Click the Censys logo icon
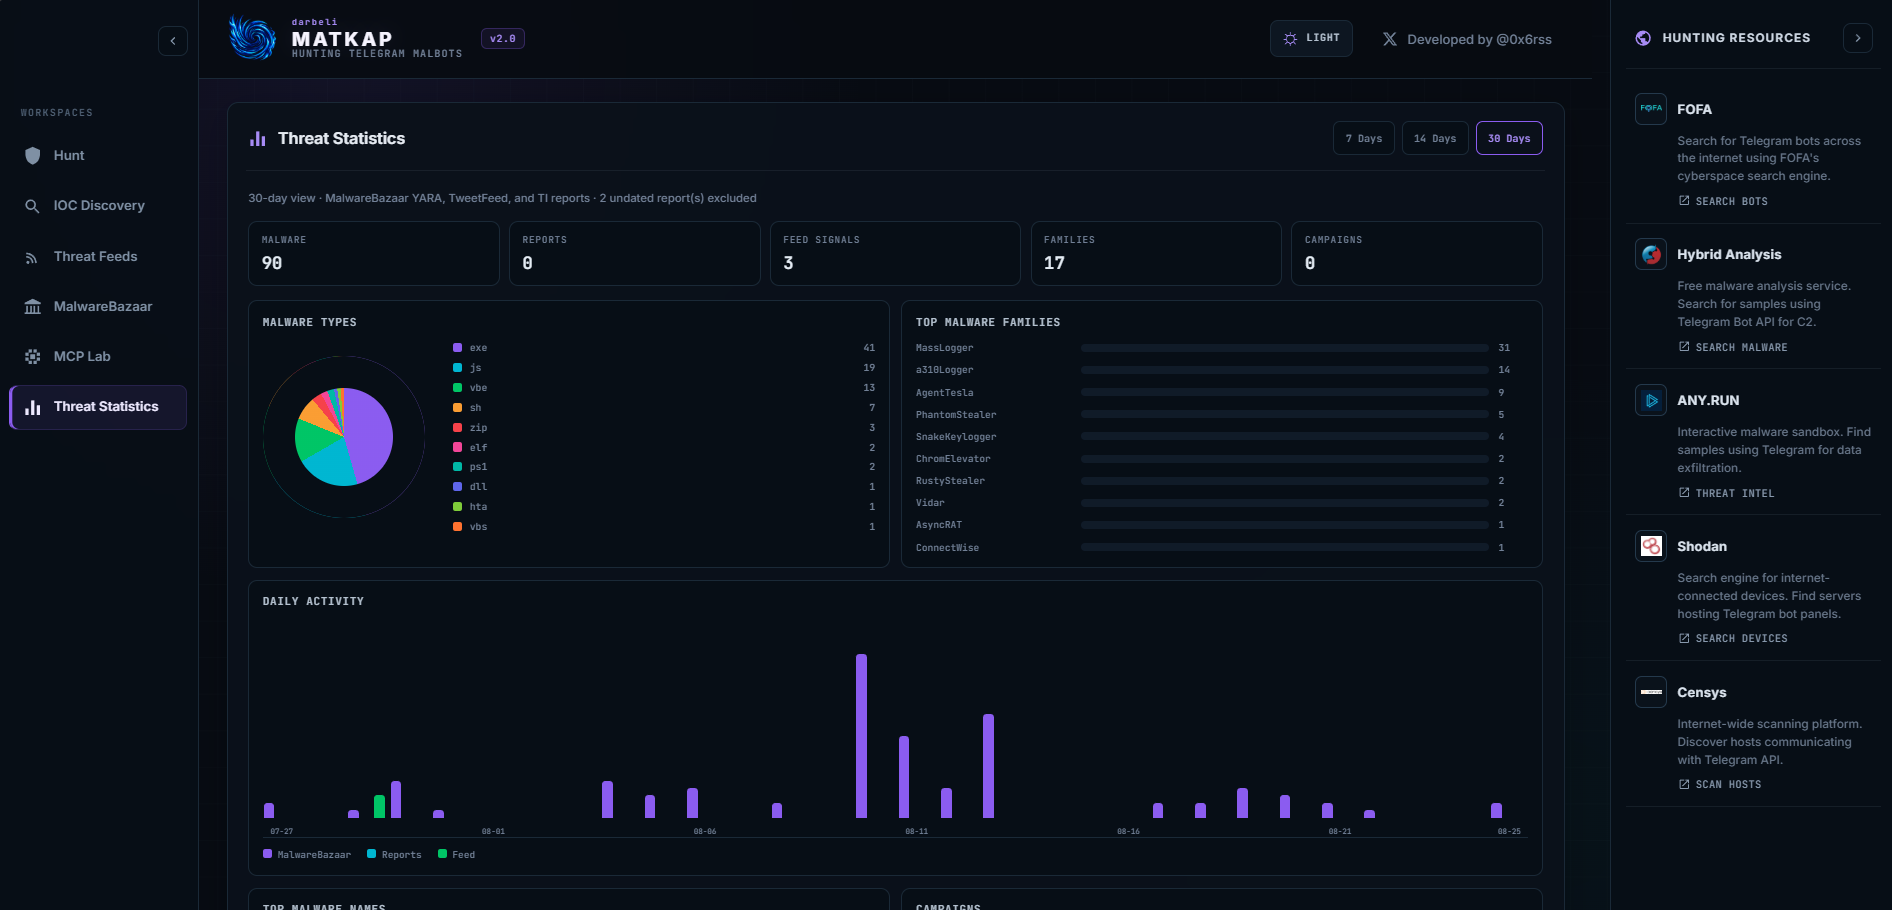Viewport: 1892px width, 910px height. (1651, 692)
